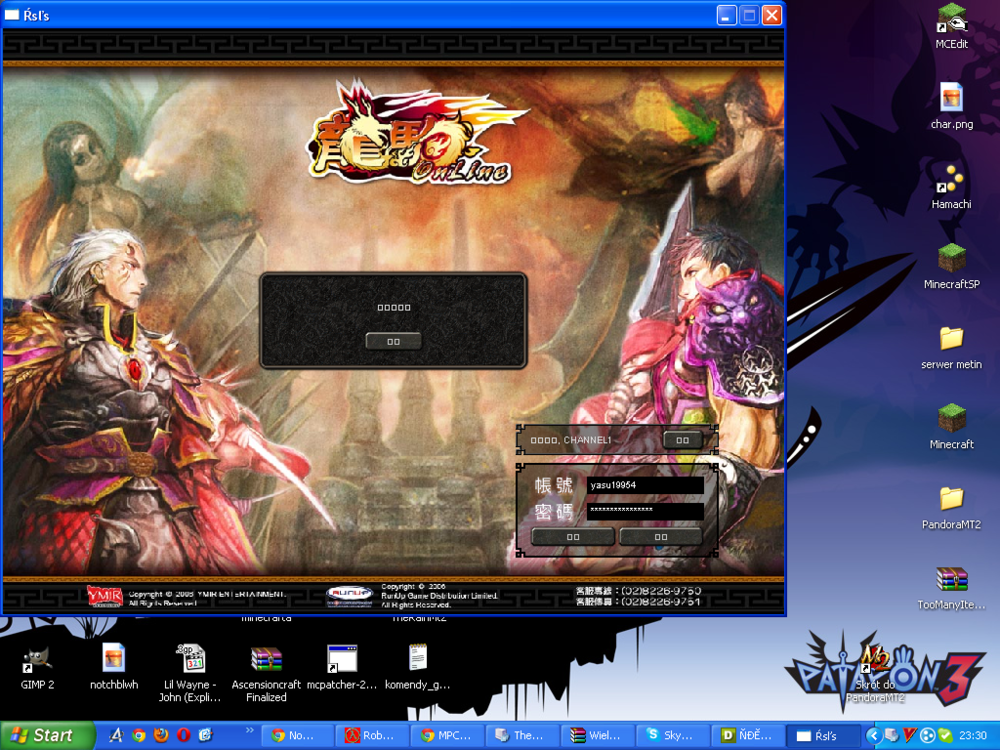Open the Hamachi desktop shortcut

951,187
